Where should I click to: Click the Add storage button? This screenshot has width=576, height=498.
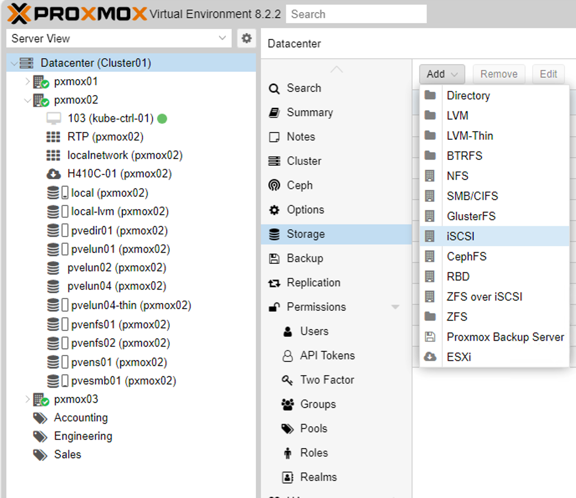tap(442, 74)
